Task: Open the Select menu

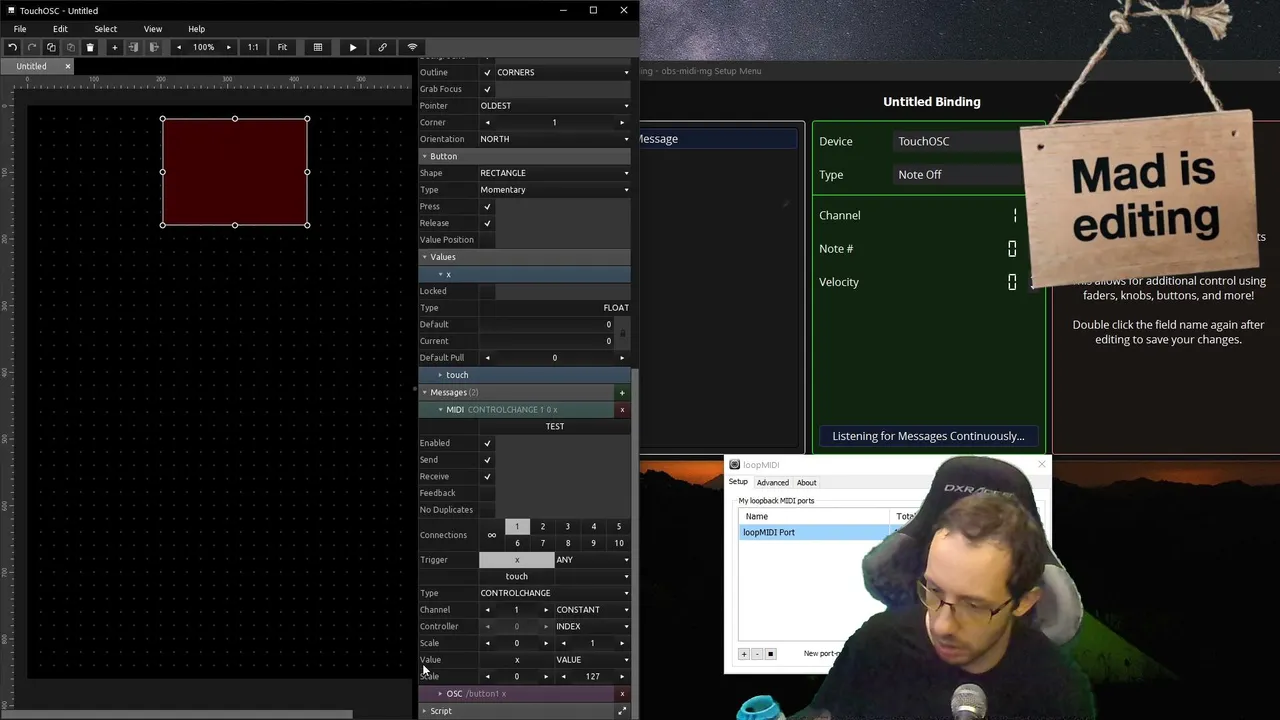Action: [x=105, y=29]
